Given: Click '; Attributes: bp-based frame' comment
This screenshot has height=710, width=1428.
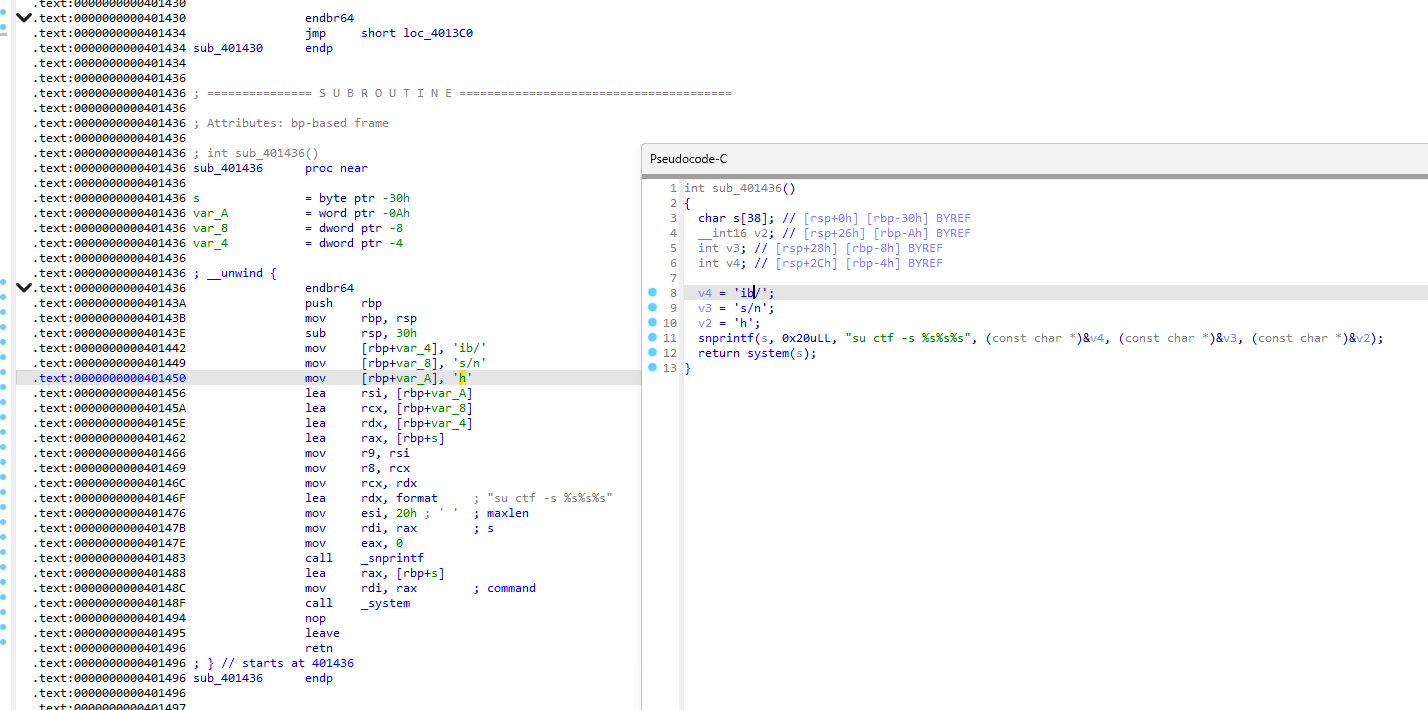Looking at the screenshot, I should tap(291, 123).
